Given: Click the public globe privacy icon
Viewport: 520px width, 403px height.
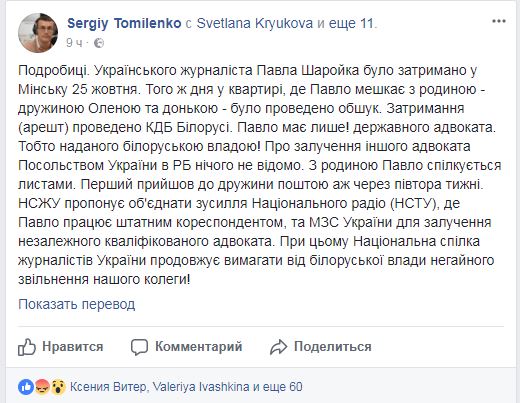Looking at the screenshot, I should click(x=99, y=43).
